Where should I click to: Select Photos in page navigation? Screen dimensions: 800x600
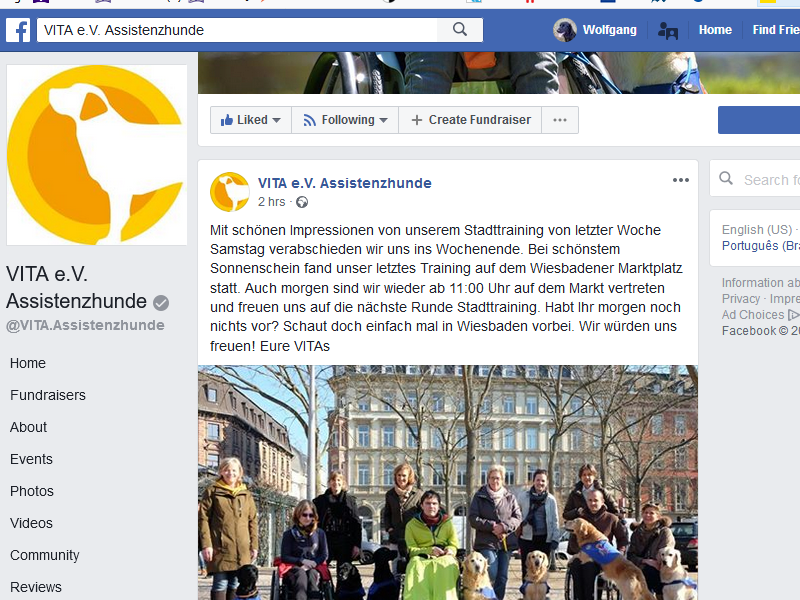click(x=32, y=491)
